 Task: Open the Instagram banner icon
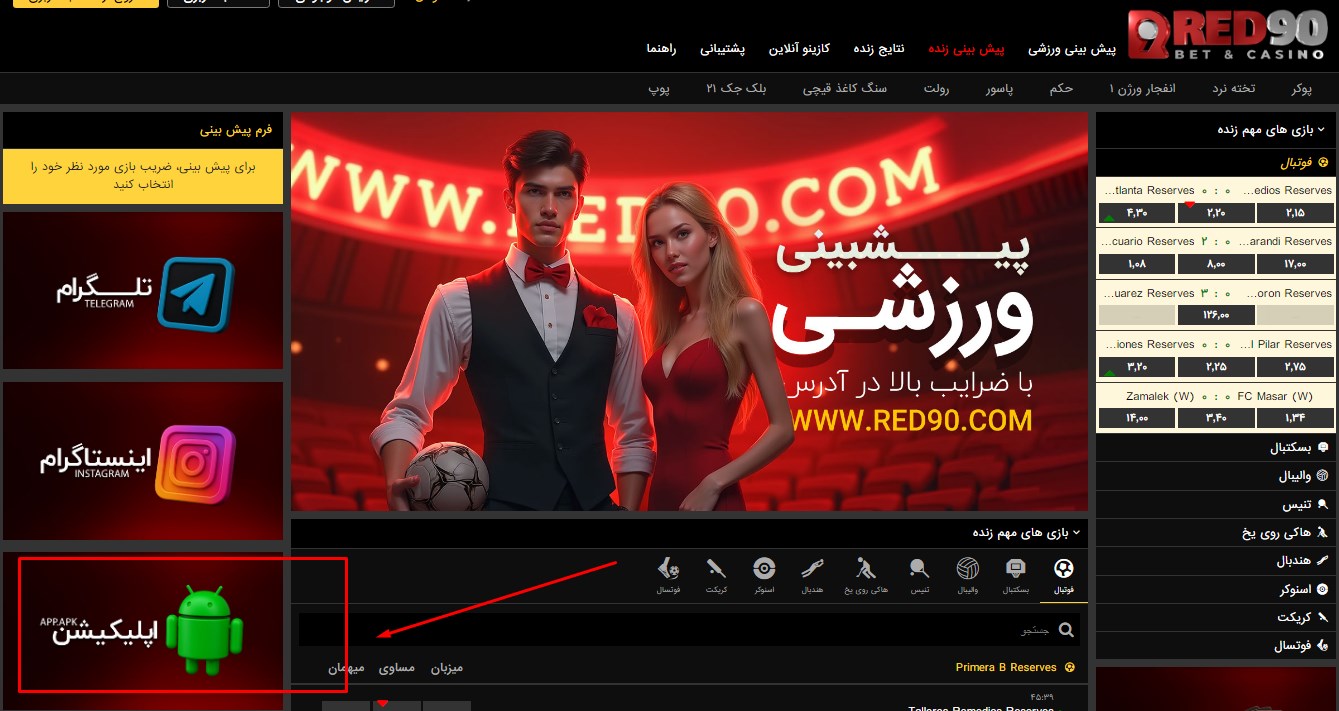tap(195, 463)
